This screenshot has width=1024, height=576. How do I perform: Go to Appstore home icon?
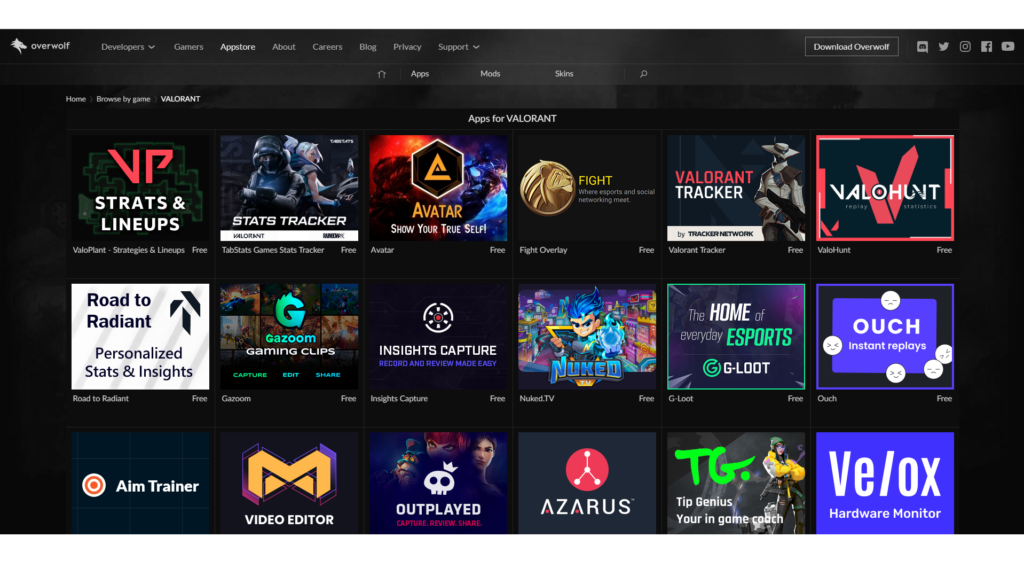[x=381, y=74]
